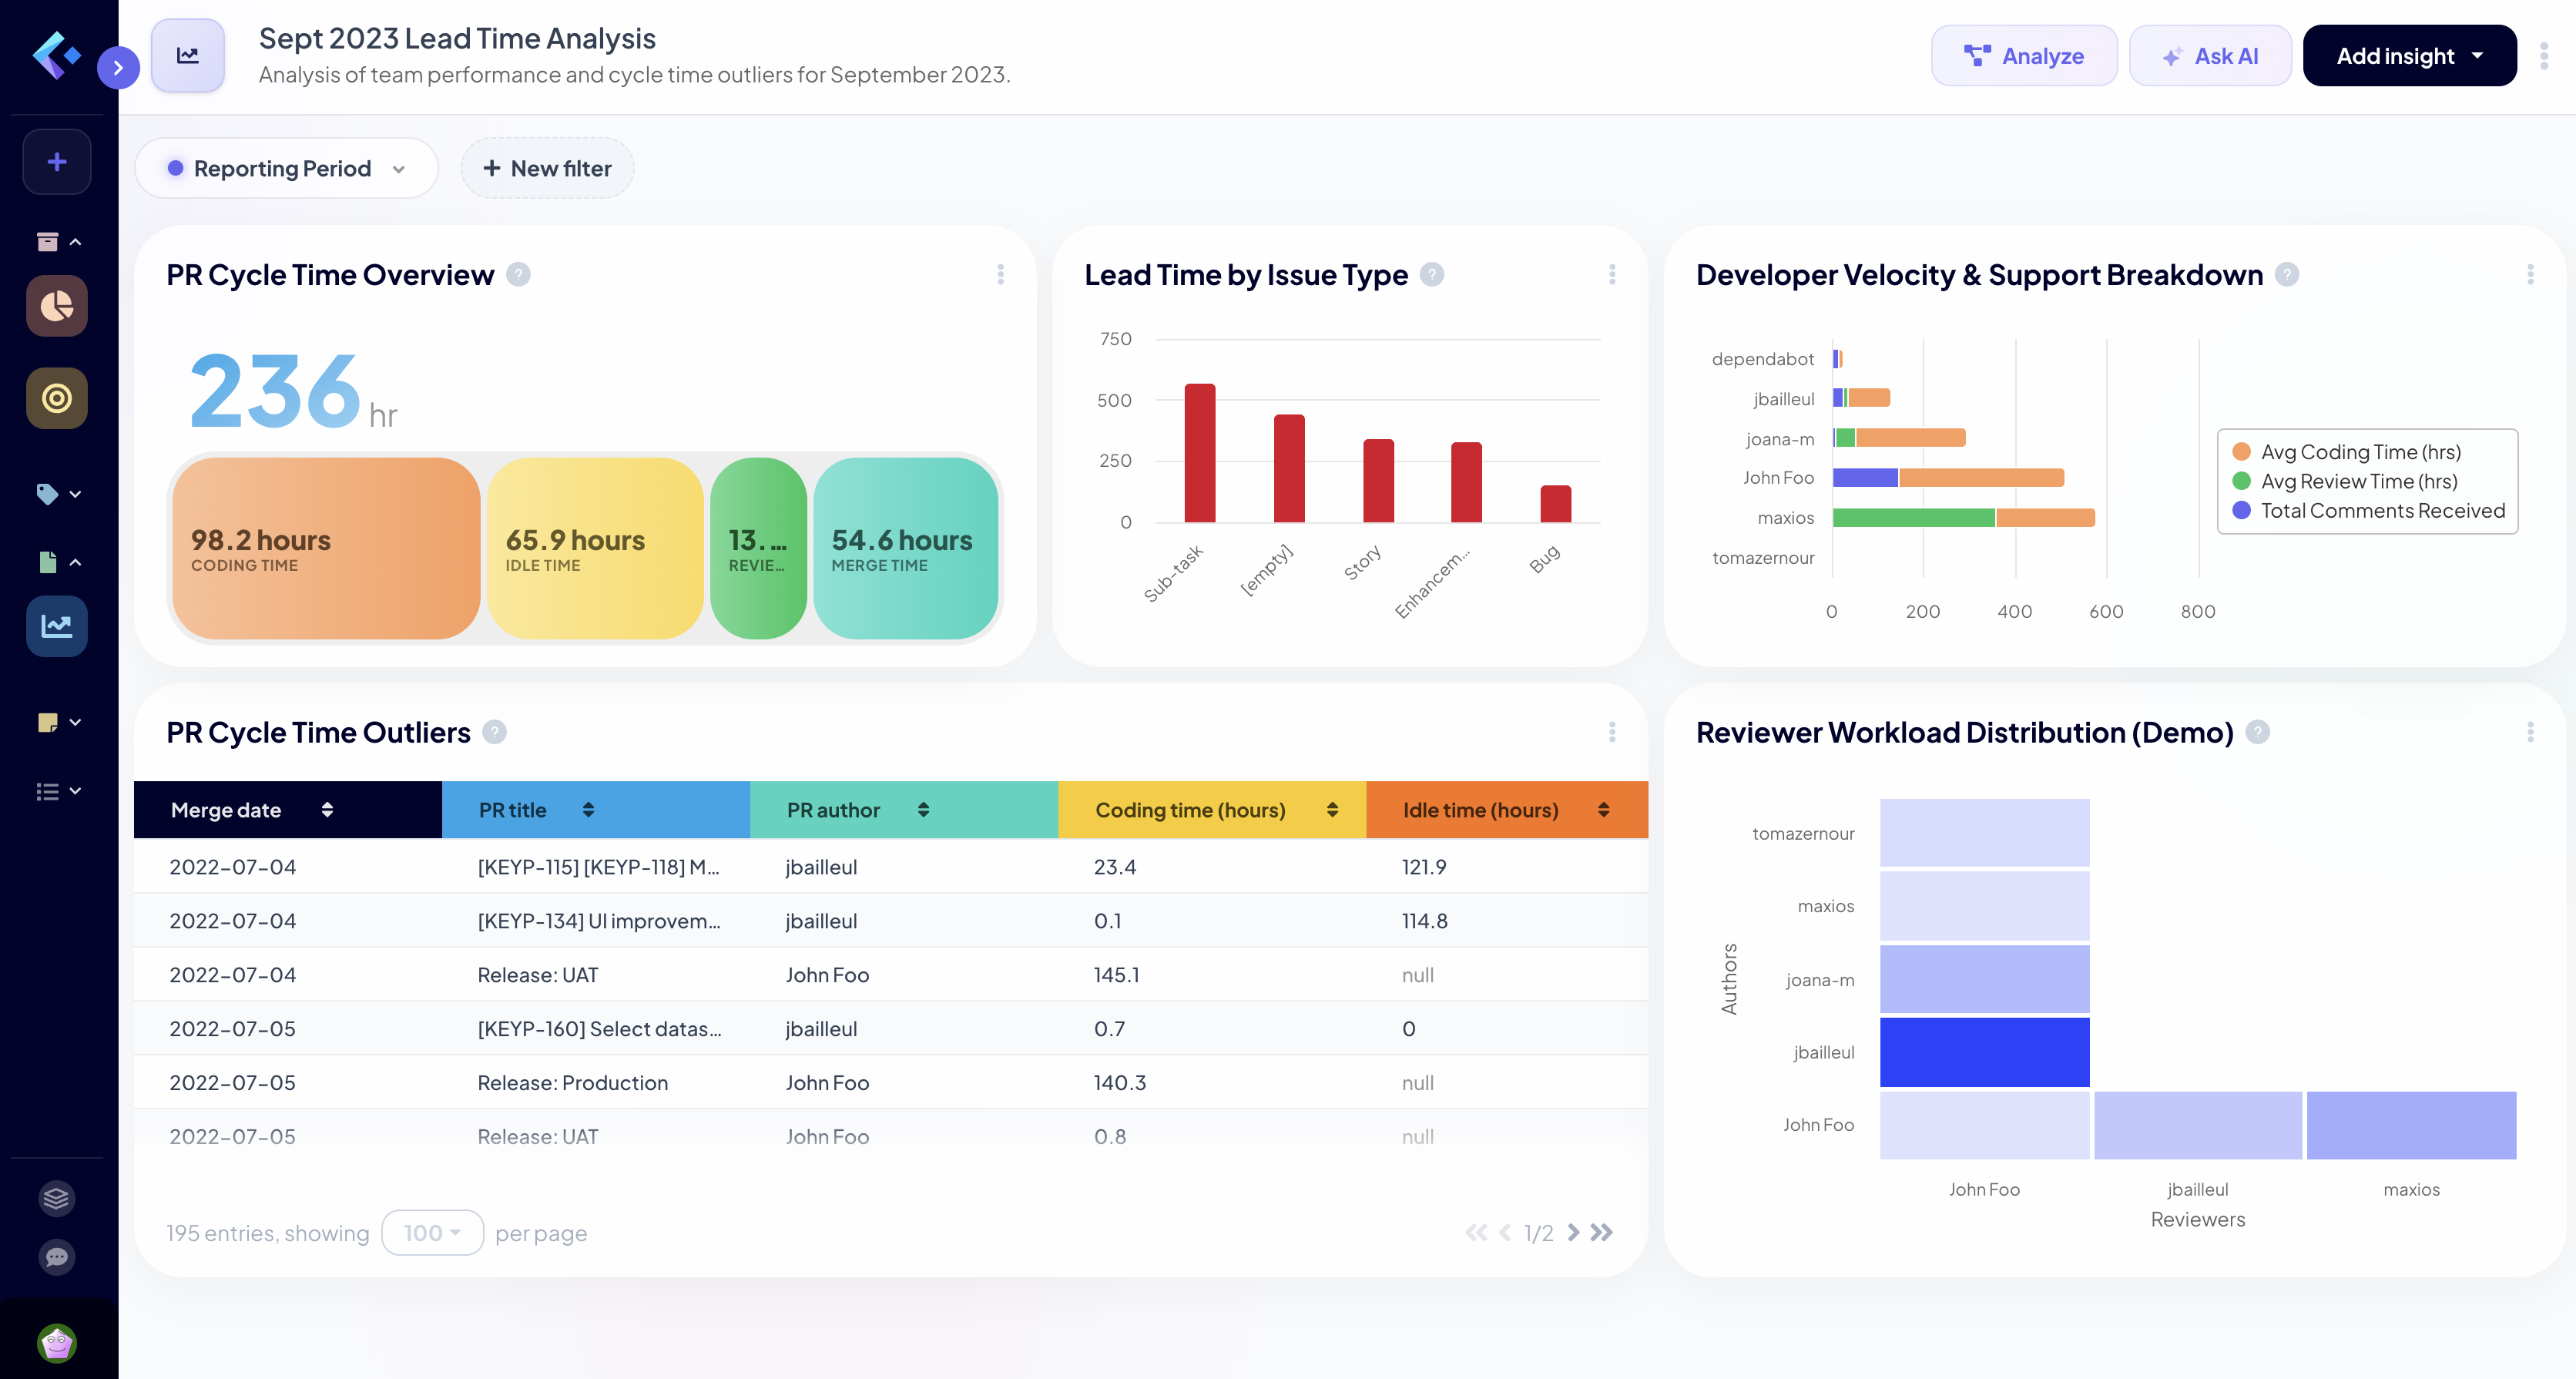Open PR Cycle Time Overview help tooltip
This screenshot has width=2576, height=1379.
point(518,274)
